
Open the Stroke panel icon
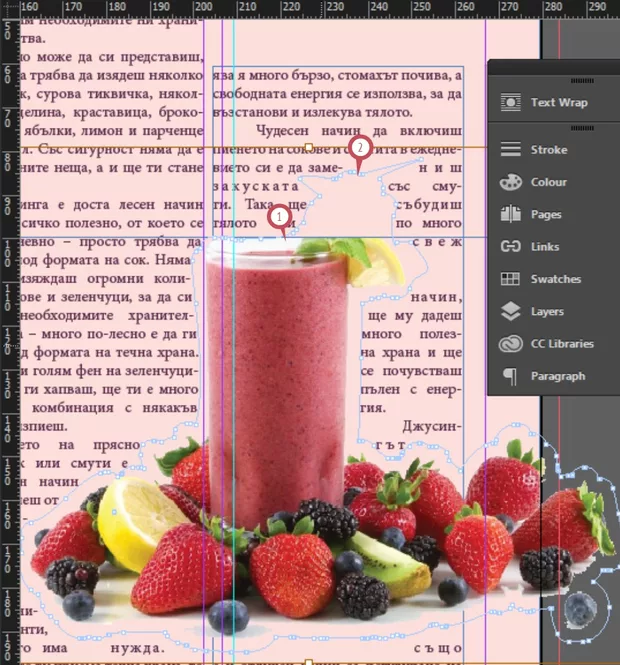click(x=511, y=149)
